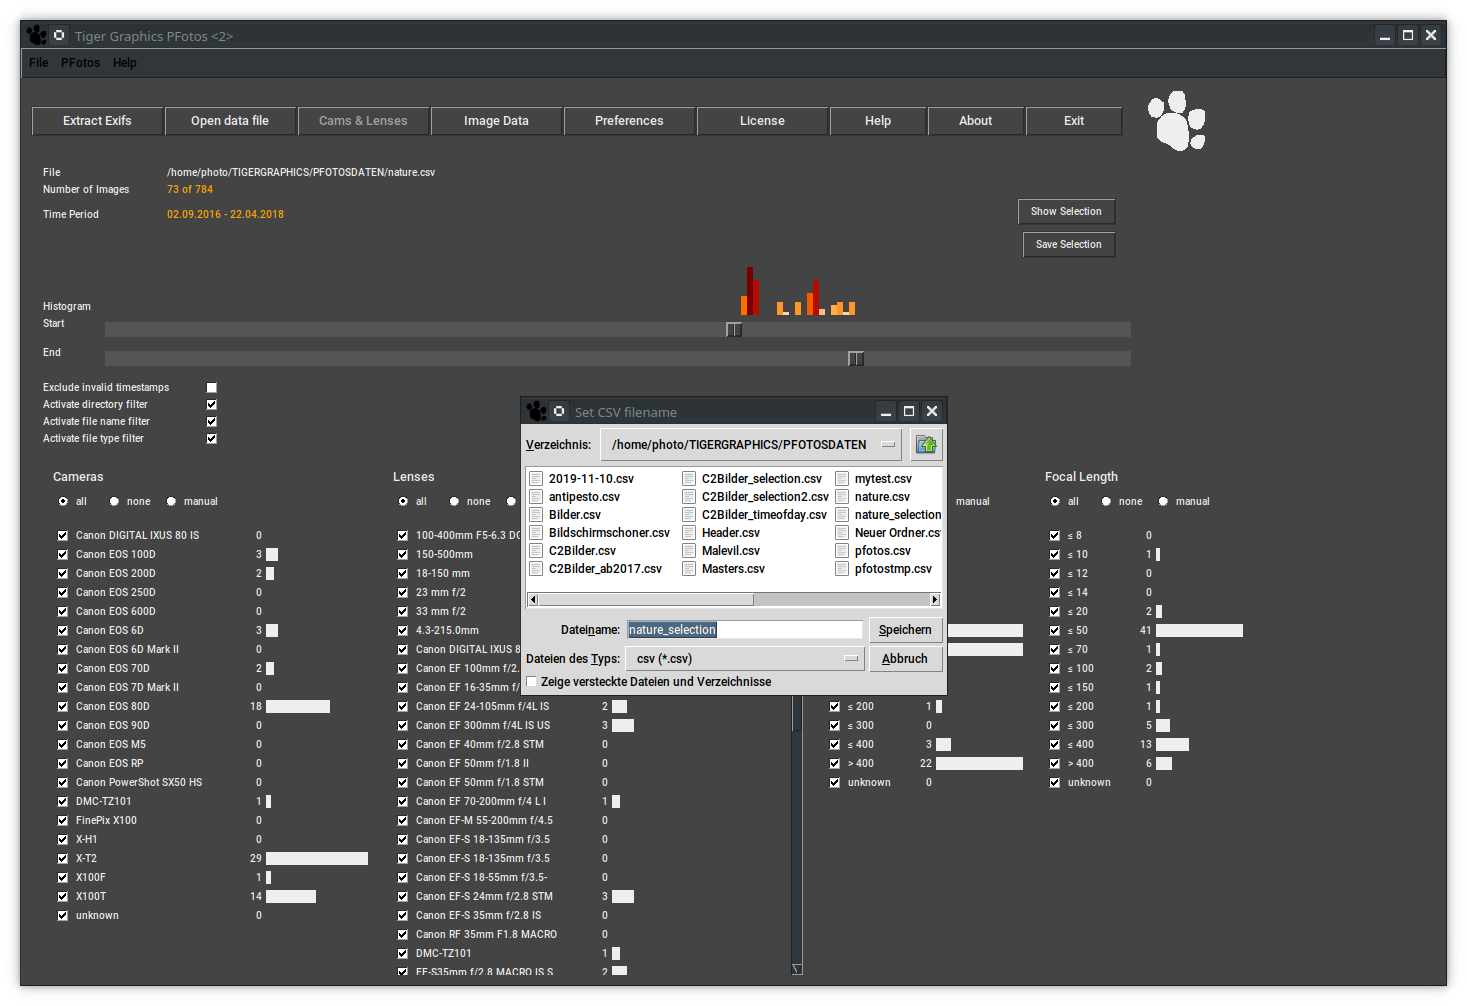
Task: Enable Exclude invalid timestamps checkbox
Action: tap(211, 388)
